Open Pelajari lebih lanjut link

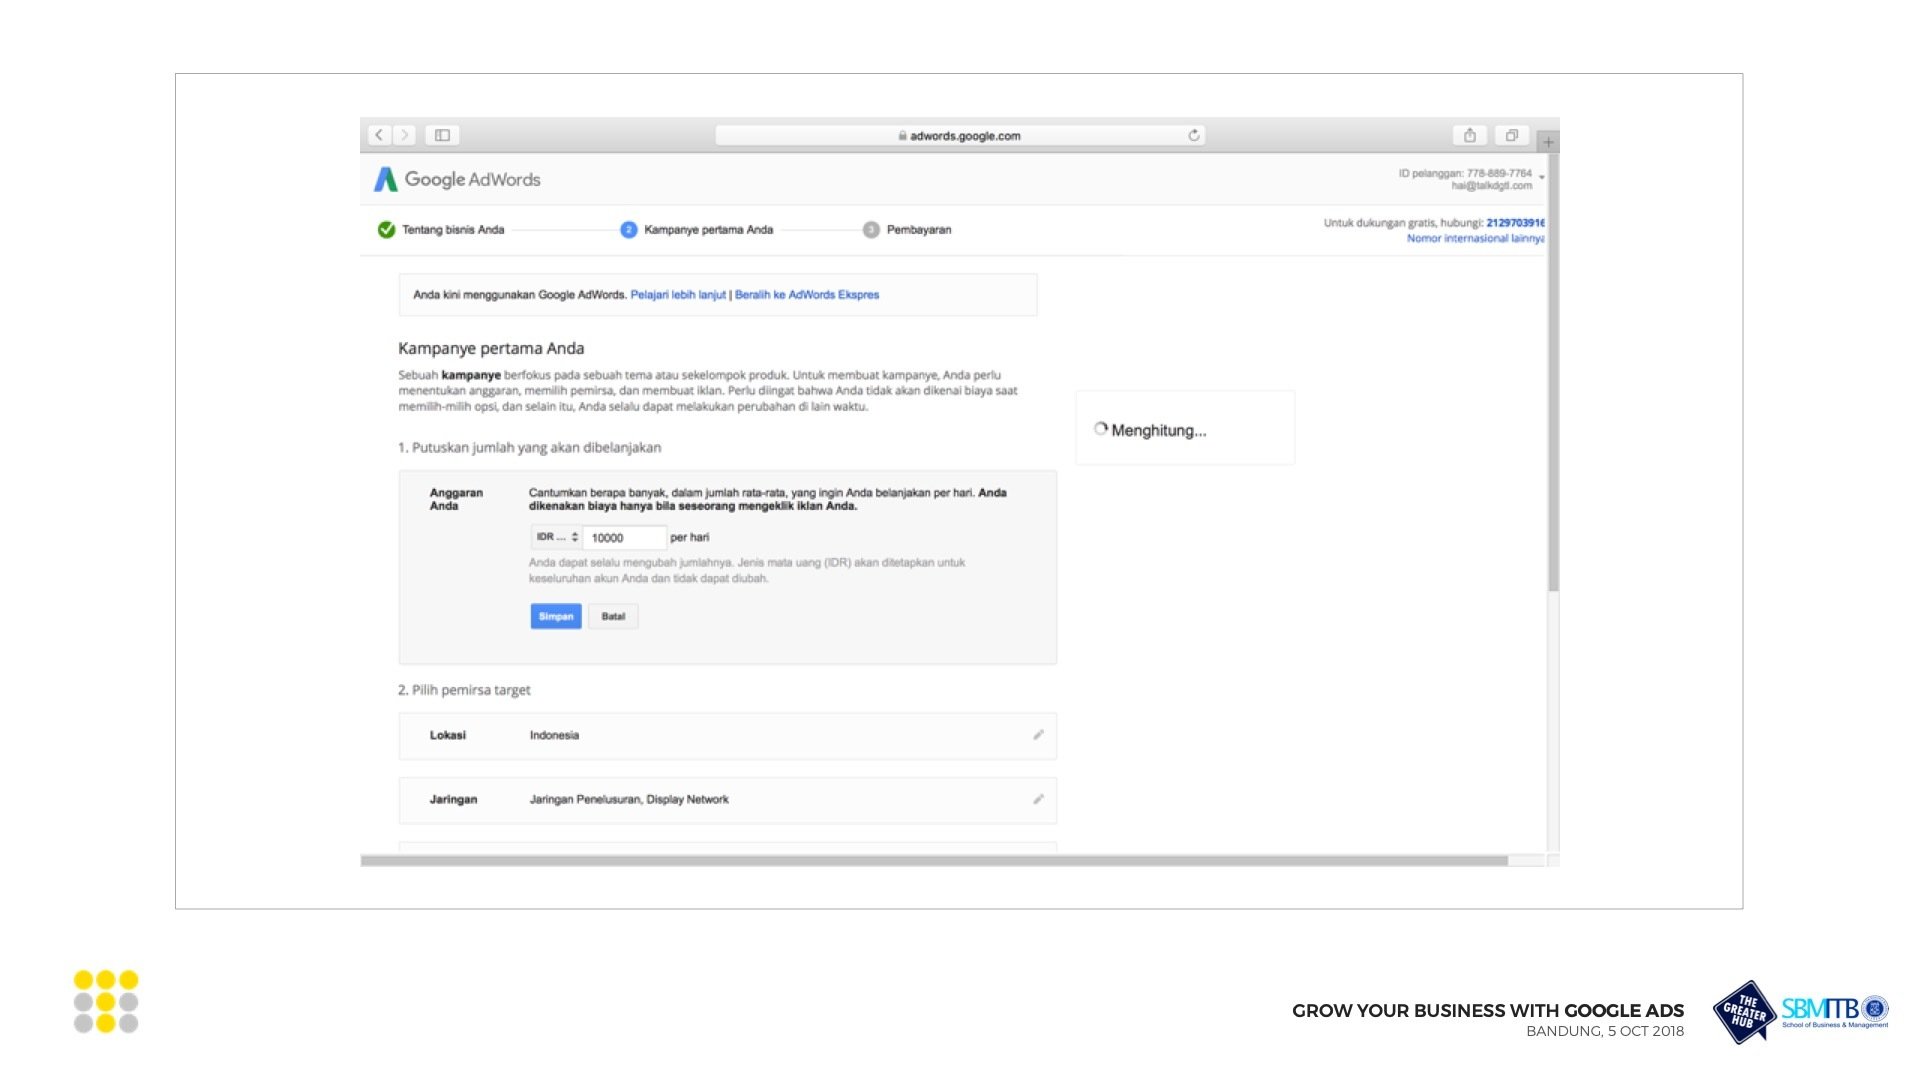[x=678, y=295]
